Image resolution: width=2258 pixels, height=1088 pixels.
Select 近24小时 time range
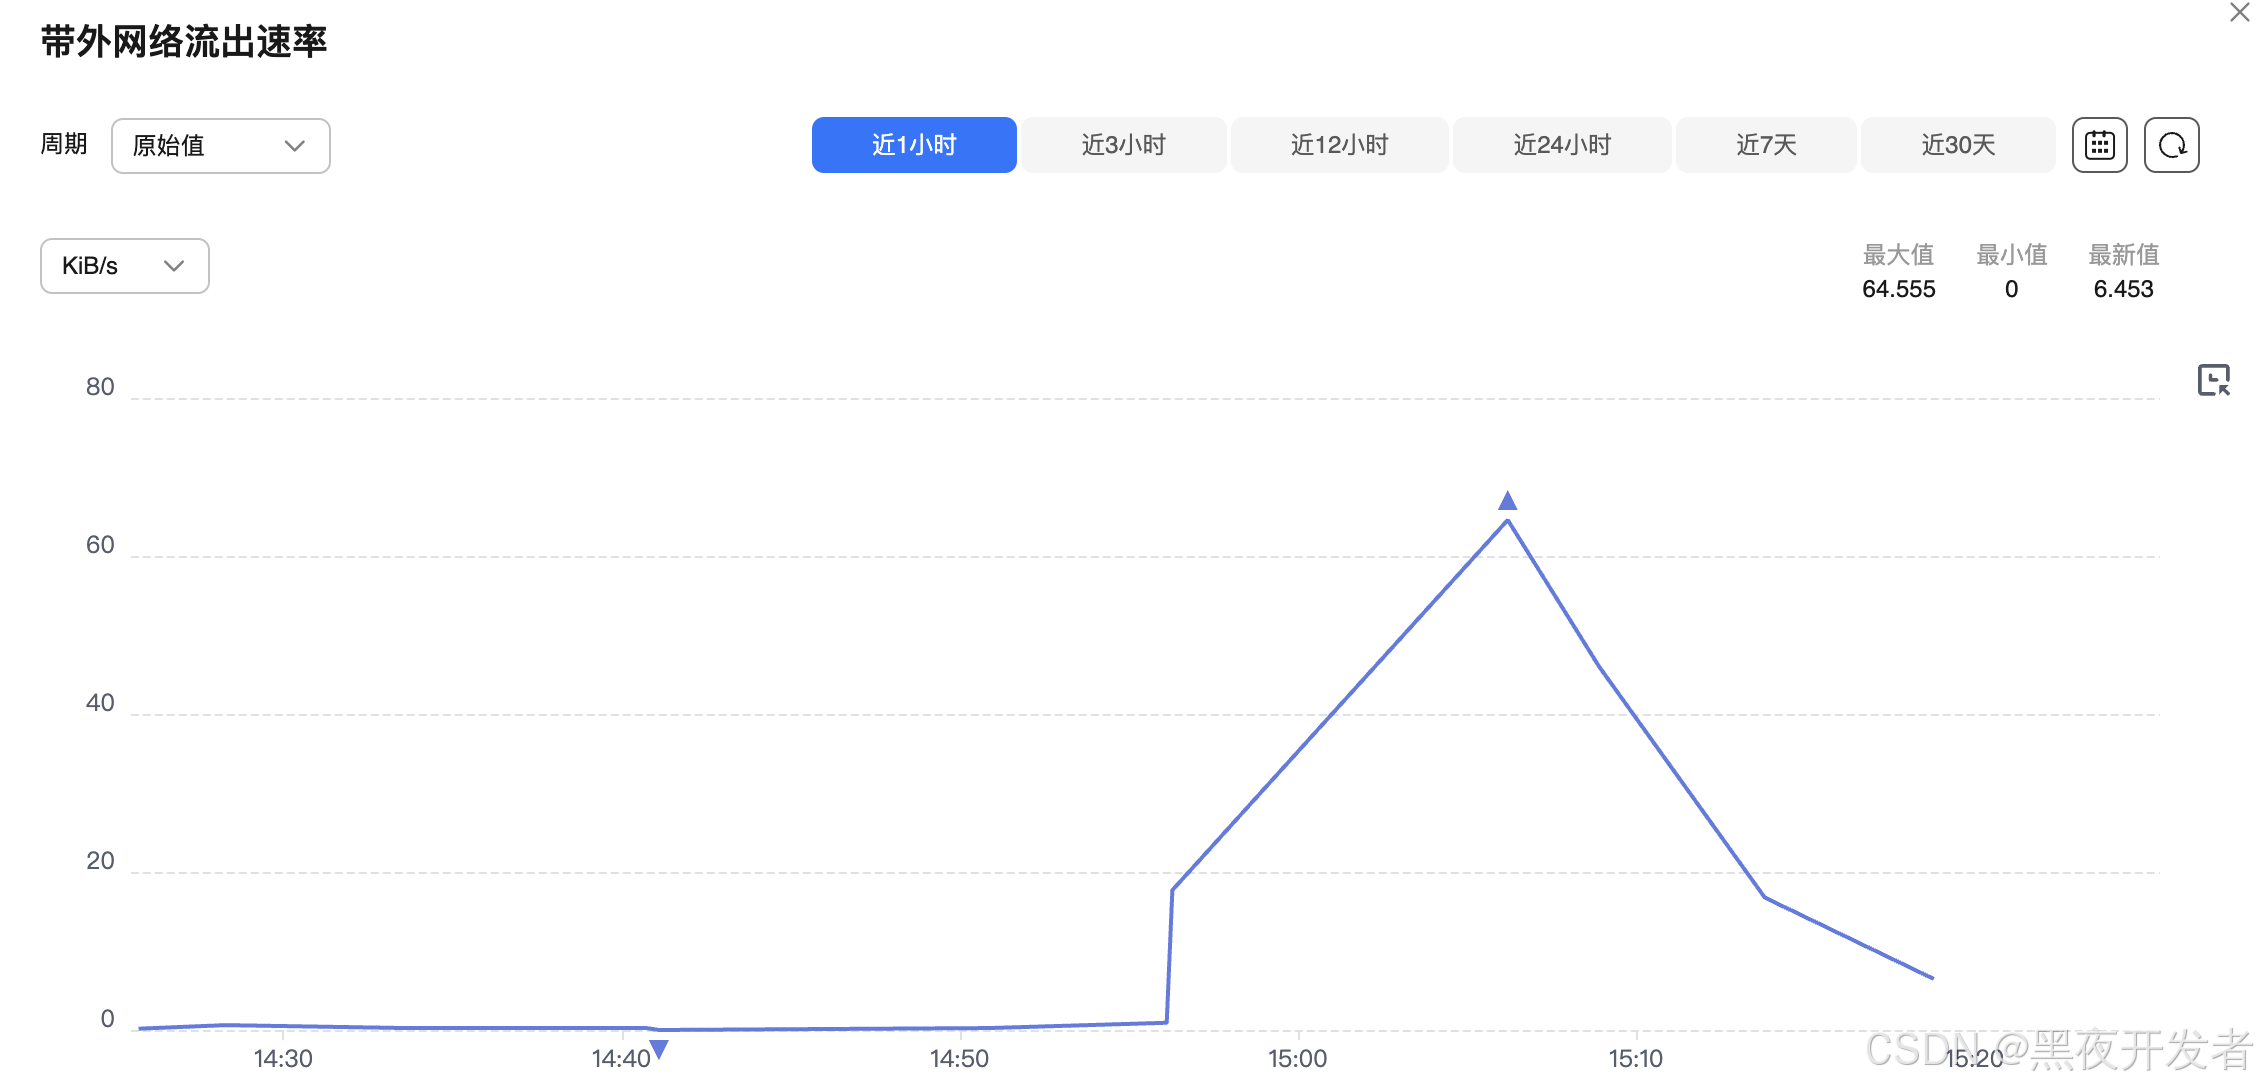(x=1561, y=145)
